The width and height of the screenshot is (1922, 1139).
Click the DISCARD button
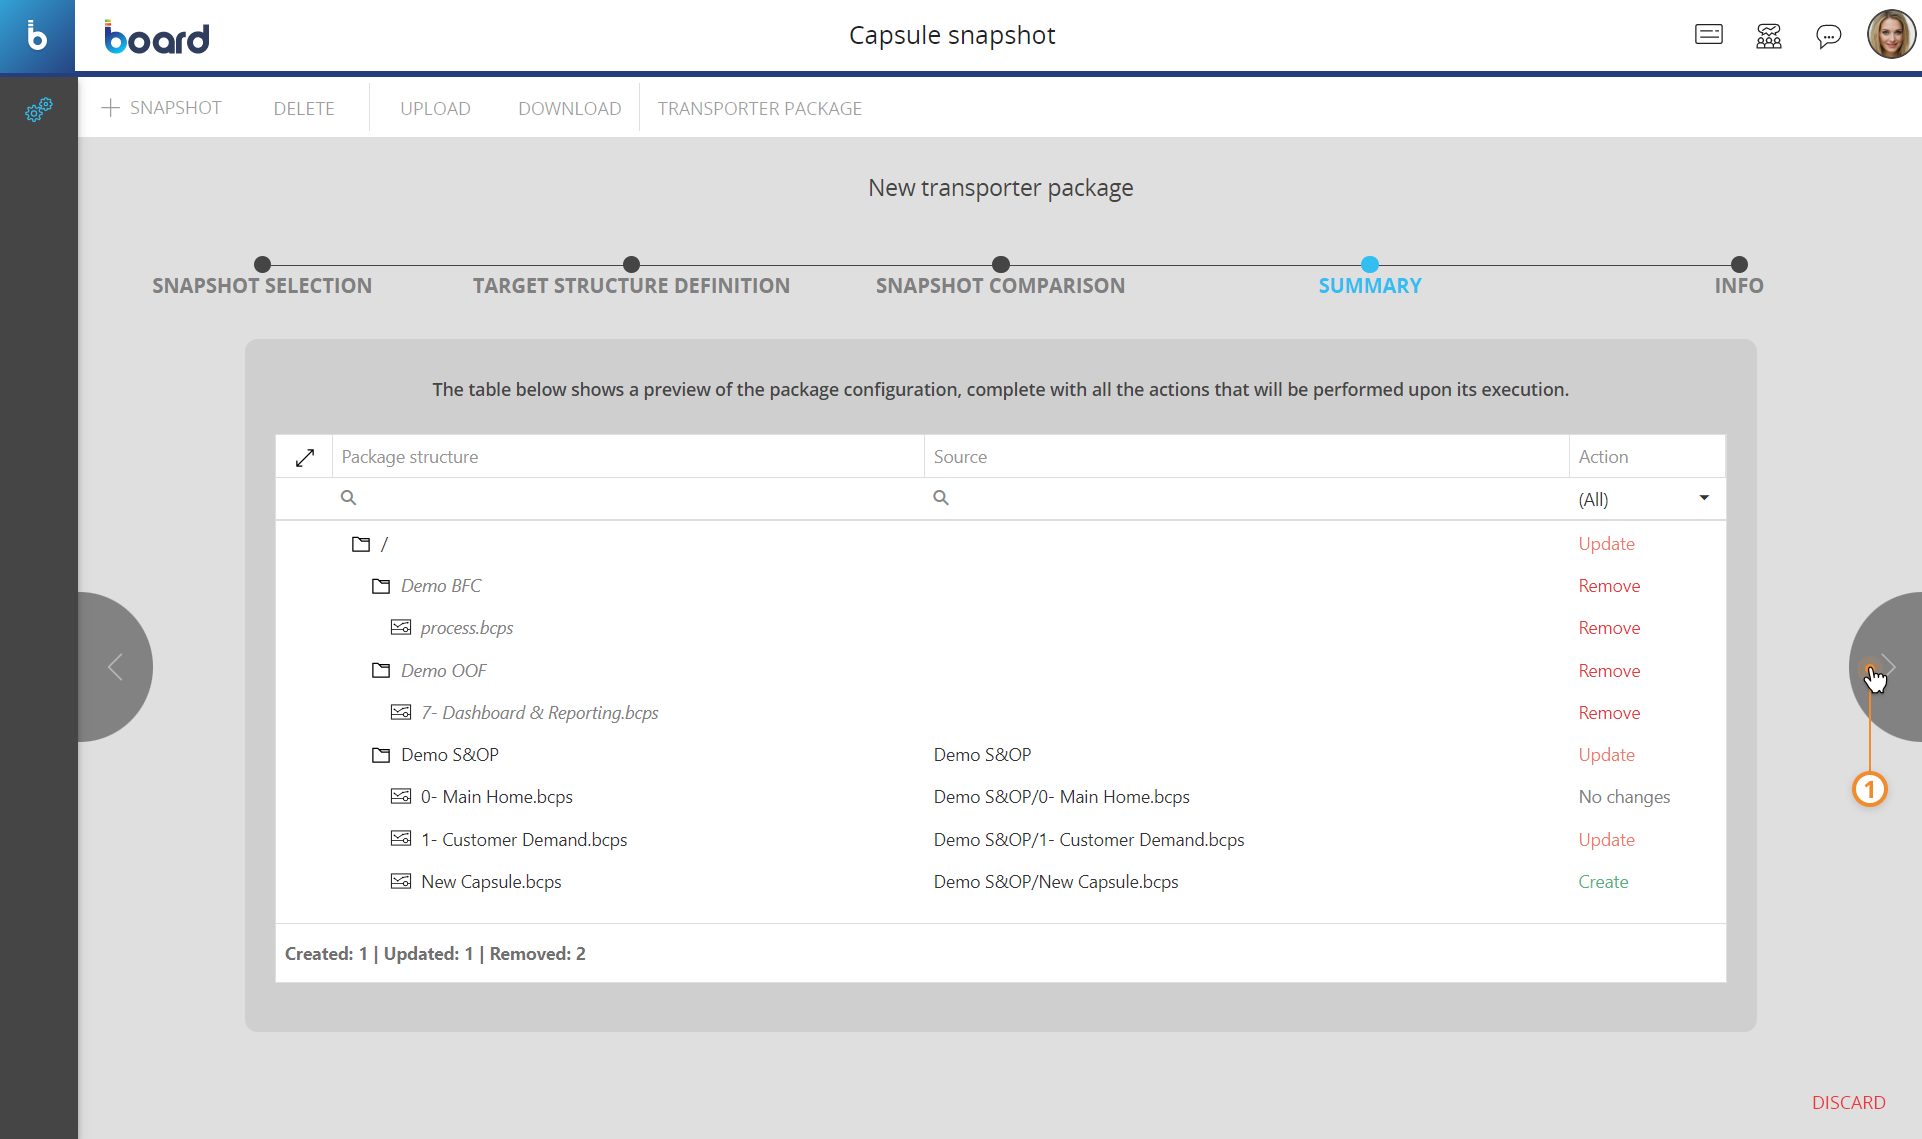(1848, 1102)
